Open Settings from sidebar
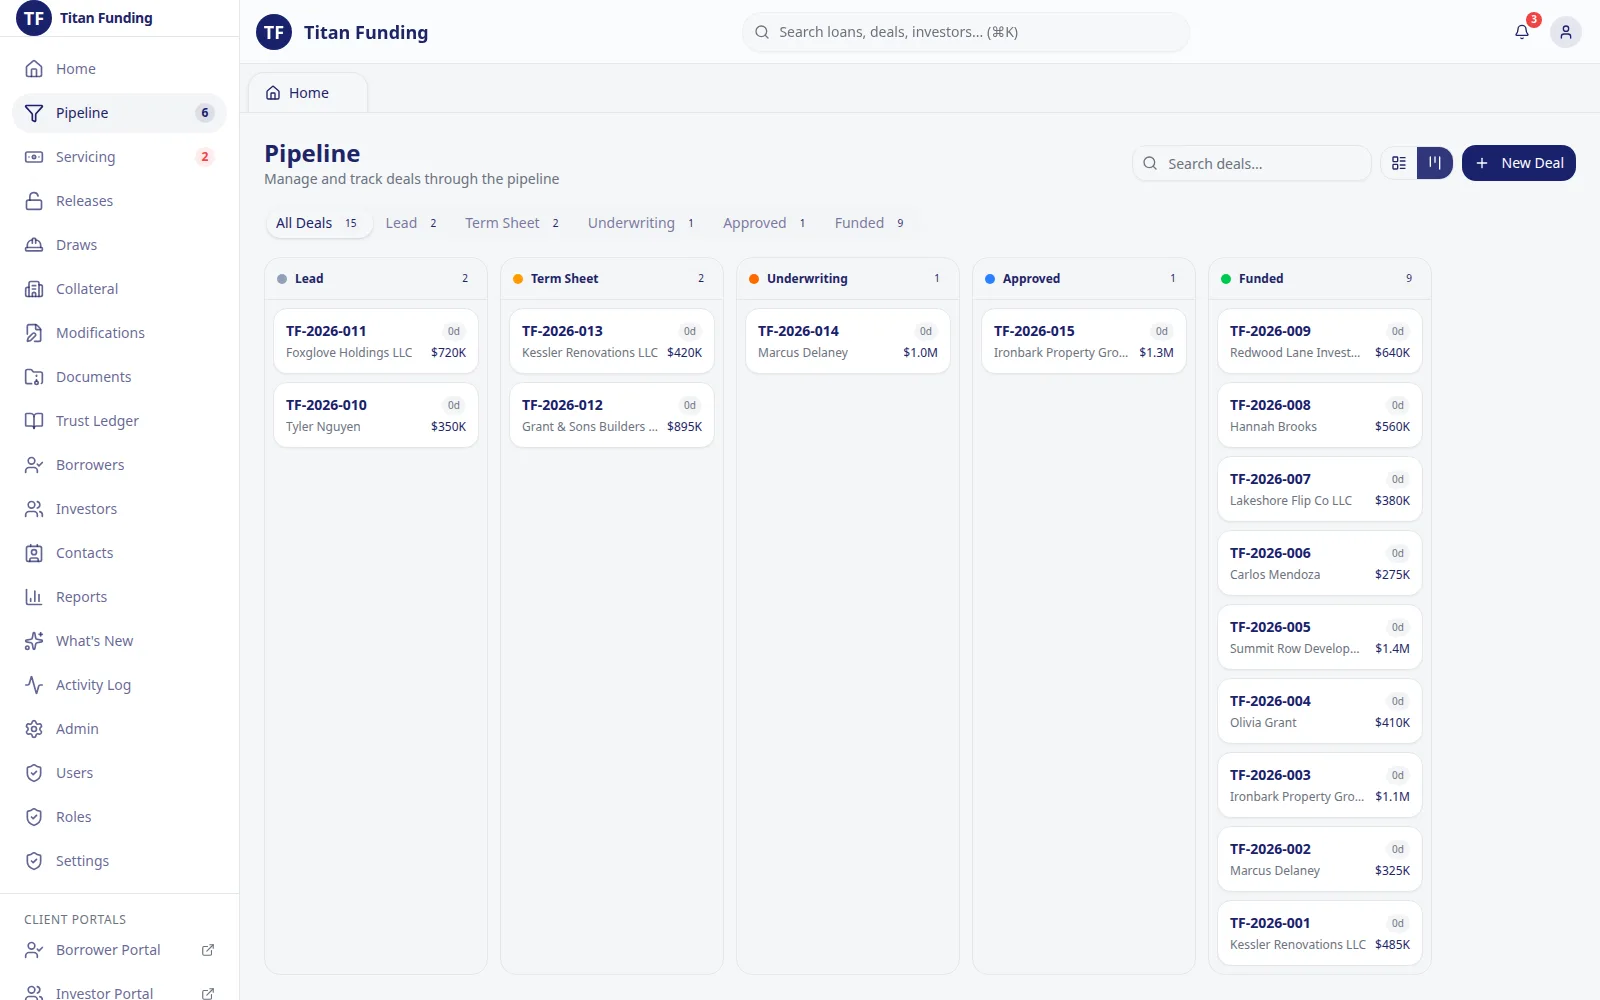Screen dimensions: 1600x1000 [119, 861]
